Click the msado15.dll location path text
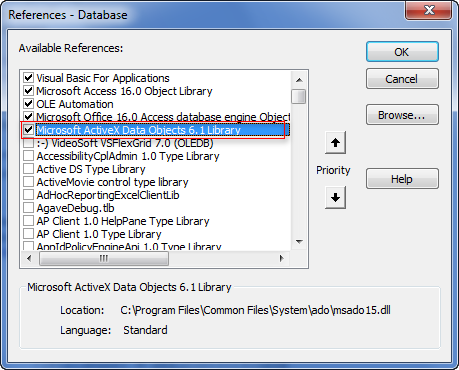The height and width of the screenshot is (370, 459). (255, 310)
